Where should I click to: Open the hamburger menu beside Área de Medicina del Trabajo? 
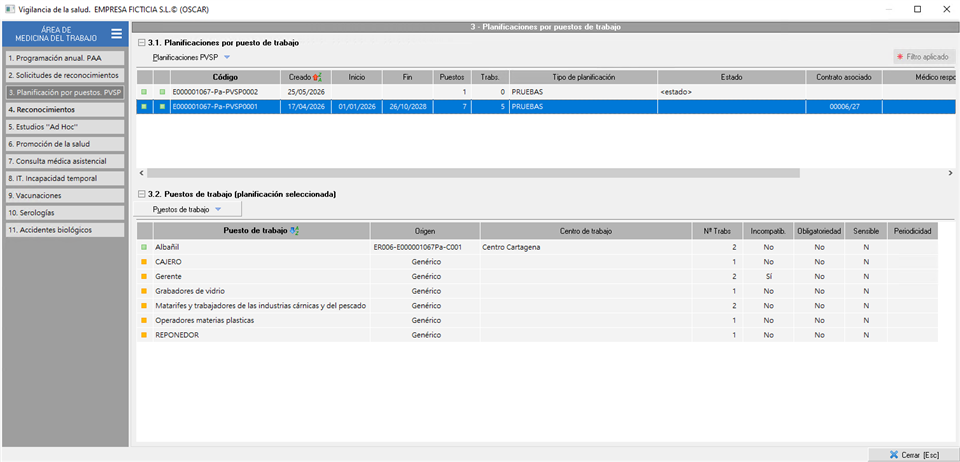point(116,33)
